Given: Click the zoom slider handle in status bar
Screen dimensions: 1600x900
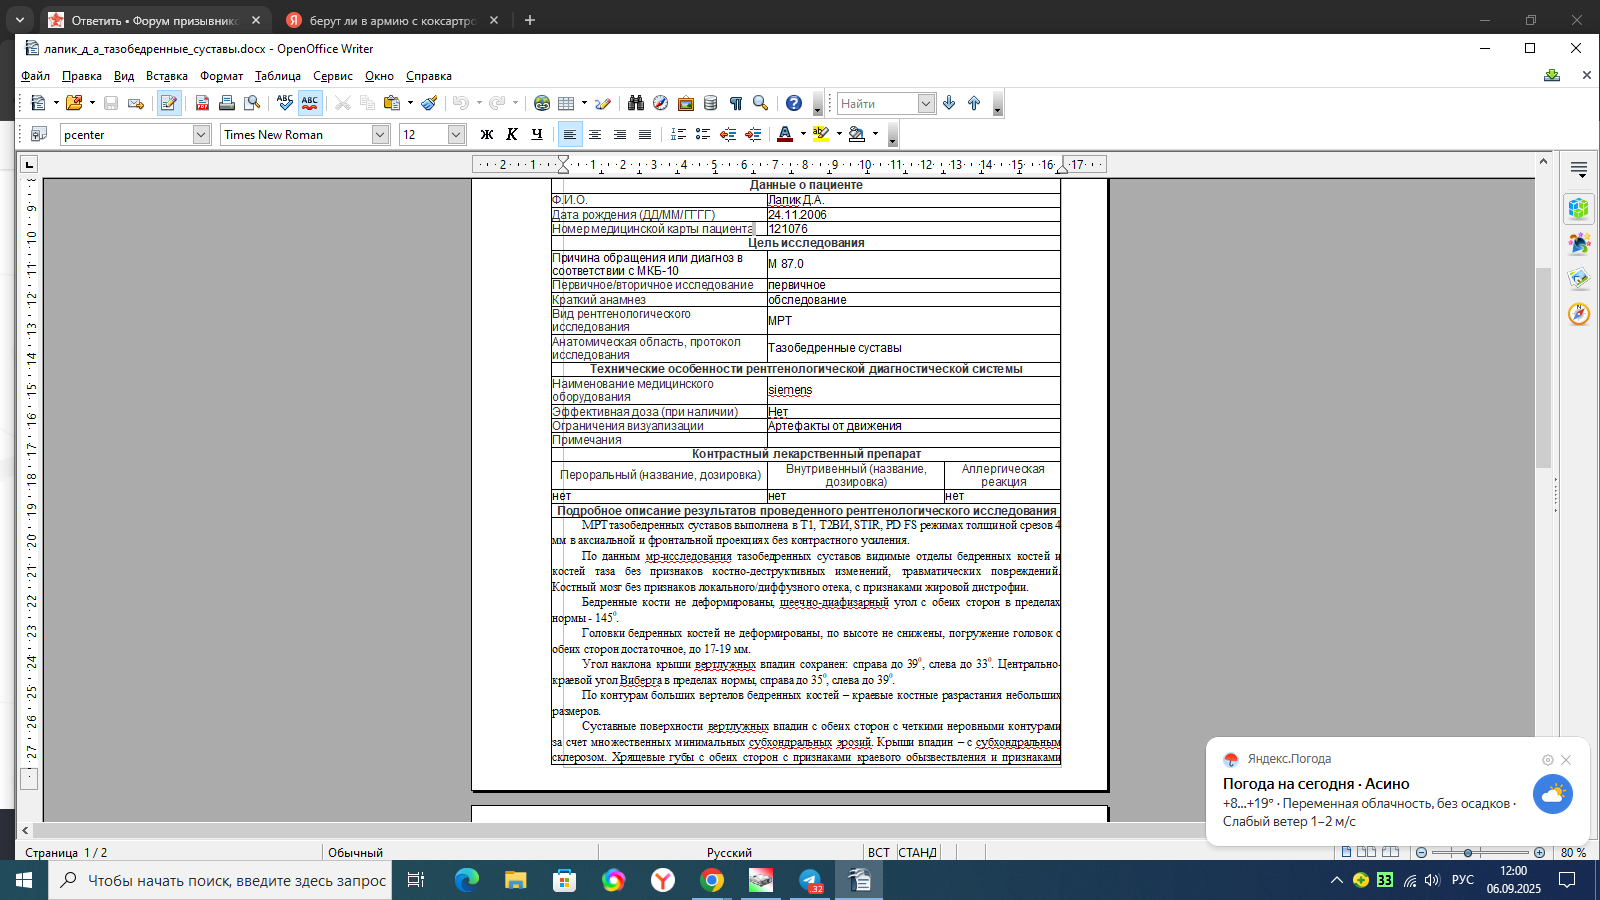Looking at the screenshot, I should (1468, 852).
